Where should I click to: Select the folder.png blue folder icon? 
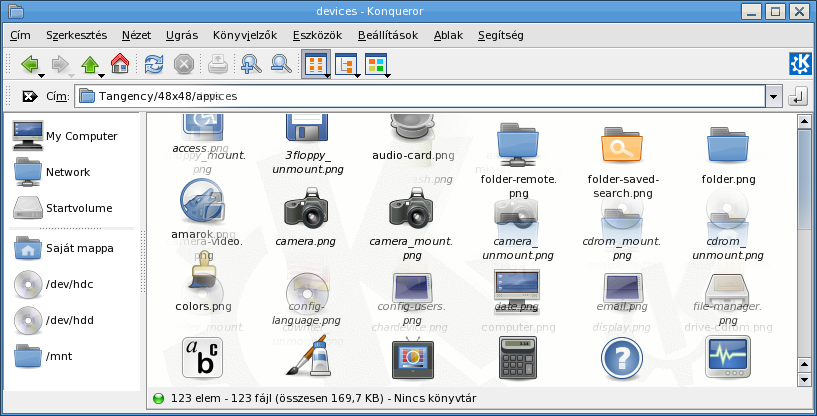(x=728, y=144)
